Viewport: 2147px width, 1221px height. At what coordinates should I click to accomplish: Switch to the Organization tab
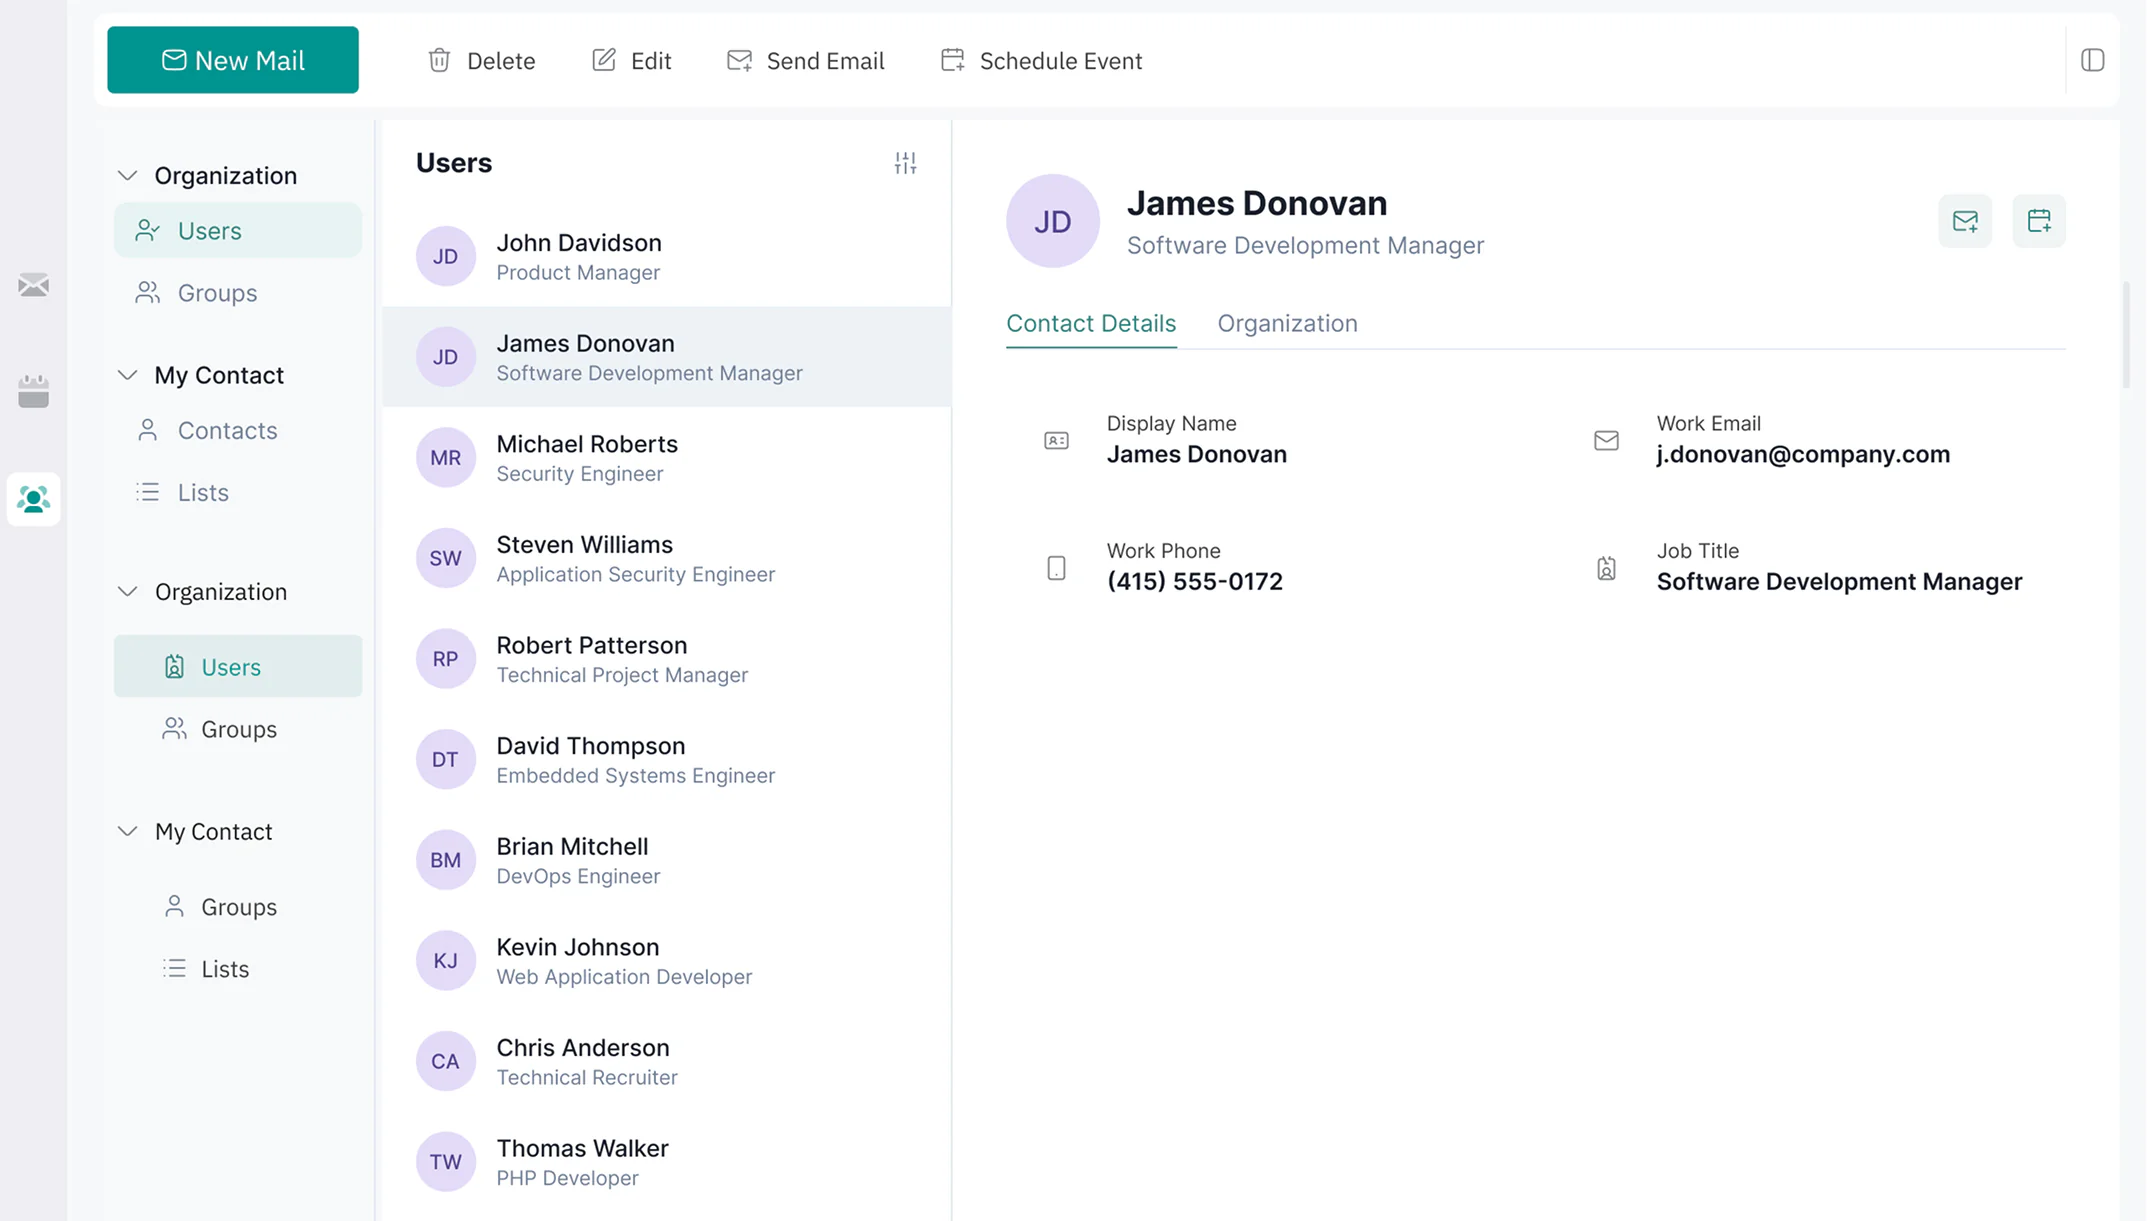click(1287, 323)
